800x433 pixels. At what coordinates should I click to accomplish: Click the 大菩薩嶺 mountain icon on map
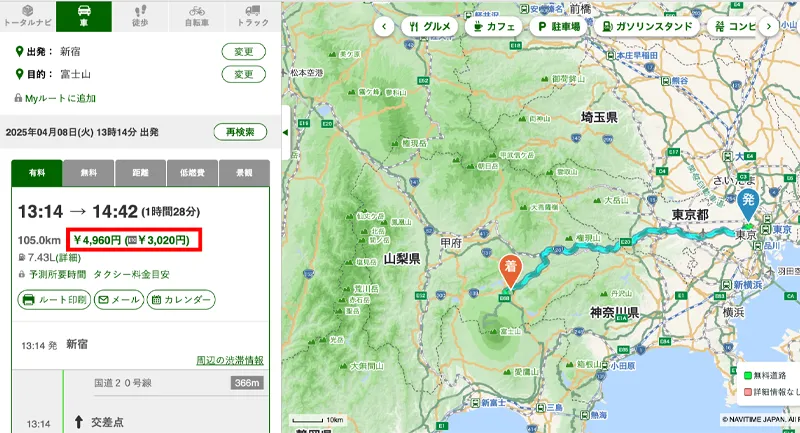(x=523, y=208)
